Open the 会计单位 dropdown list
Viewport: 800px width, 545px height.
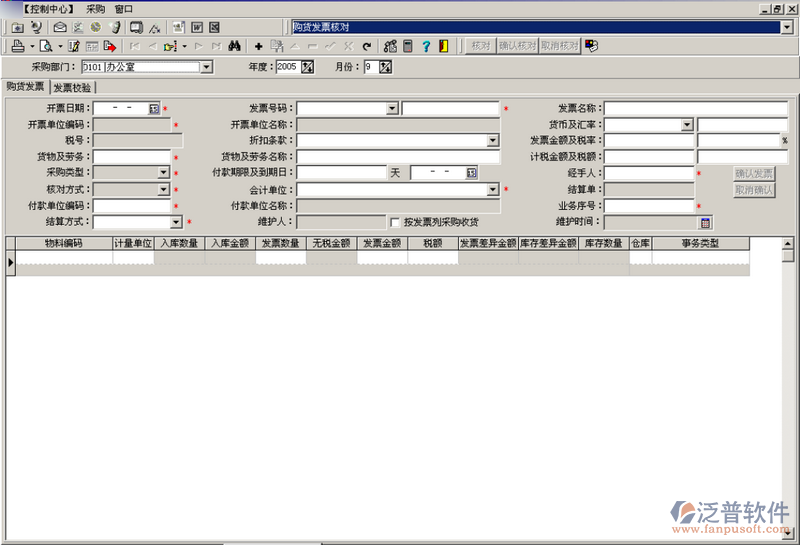[493, 189]
